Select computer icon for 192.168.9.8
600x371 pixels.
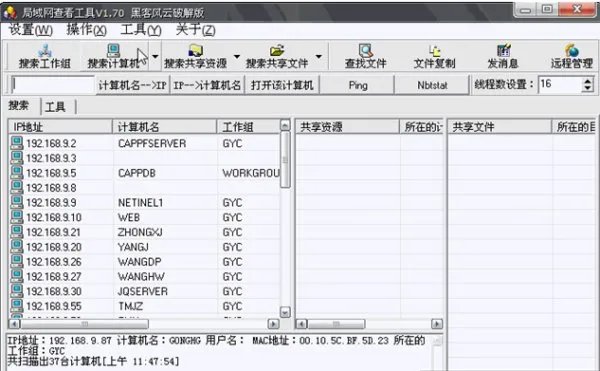[x=16, y=187]
